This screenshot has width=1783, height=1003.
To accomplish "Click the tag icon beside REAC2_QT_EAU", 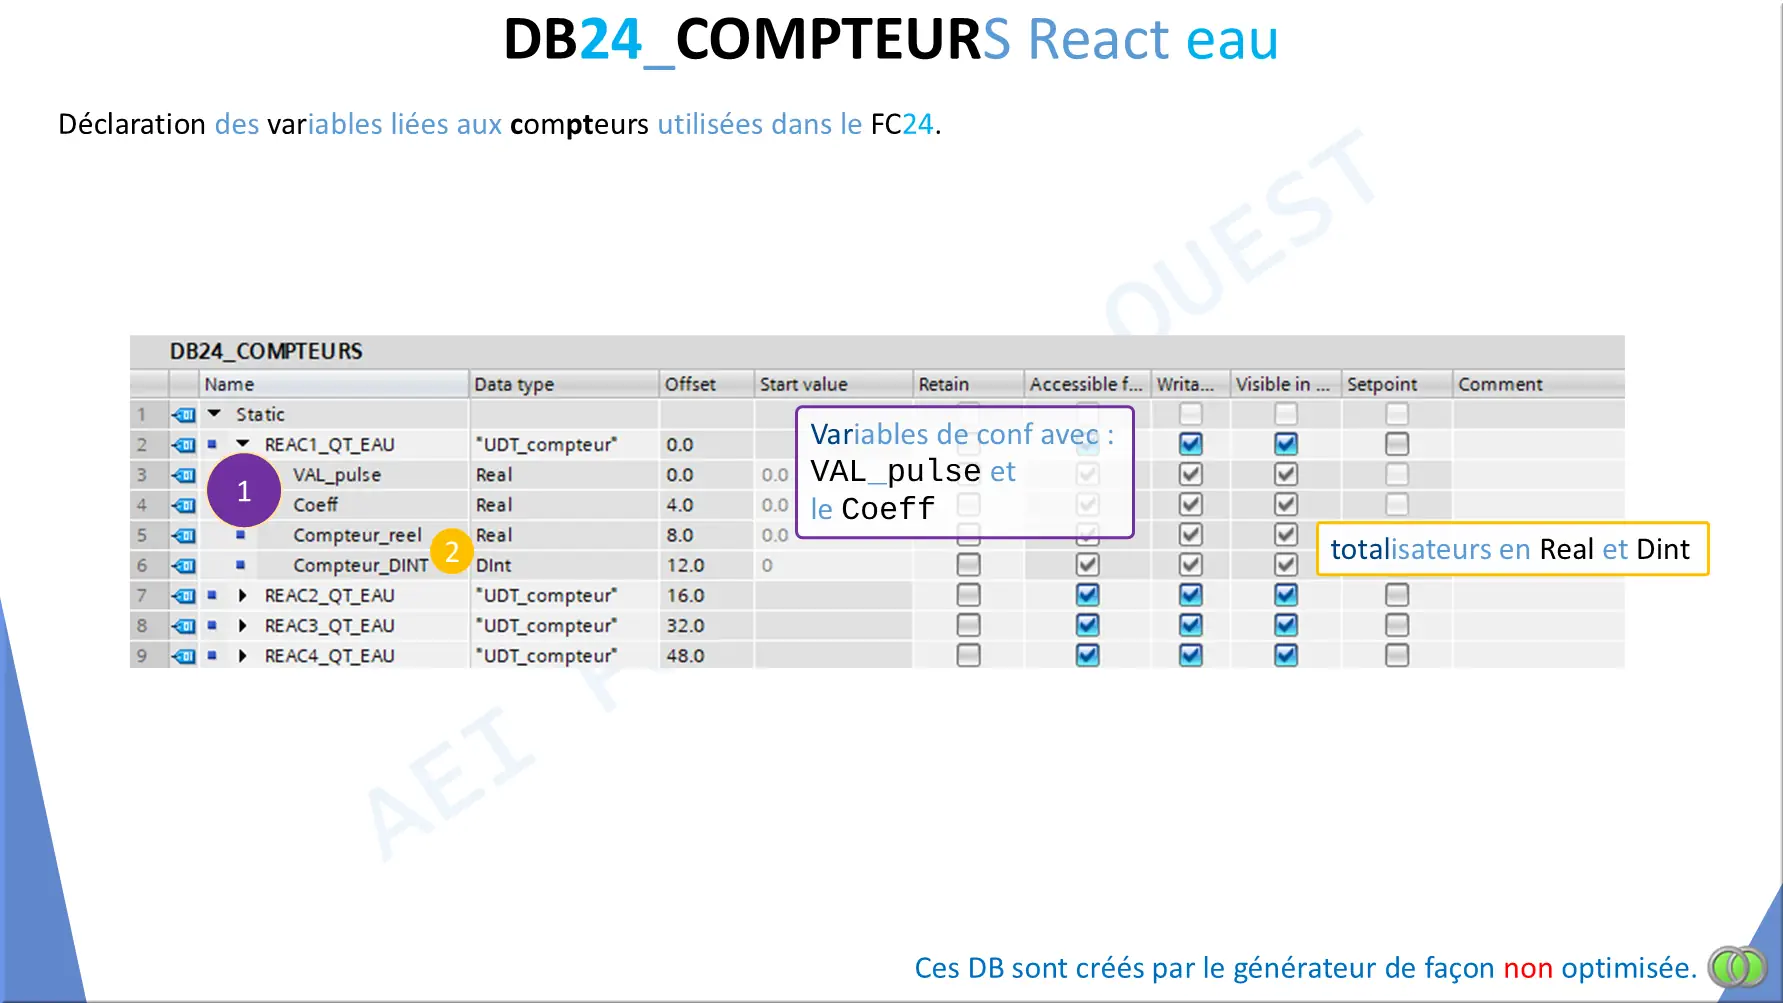I will pos(184,595).
